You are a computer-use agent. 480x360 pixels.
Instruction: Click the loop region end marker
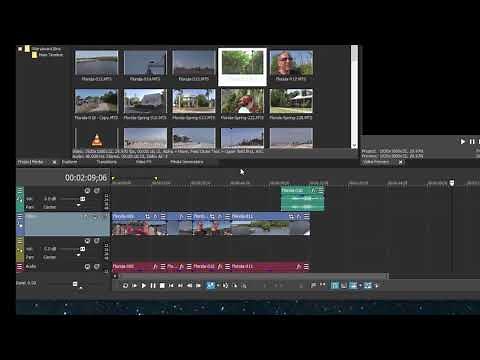156,179
